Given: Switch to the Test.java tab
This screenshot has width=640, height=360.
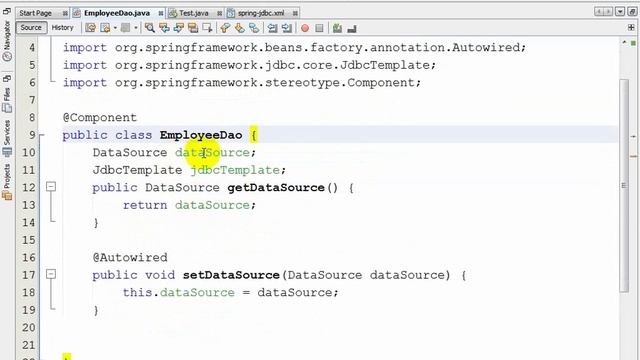Looking at the screenshot, I should tap(193, 13).
